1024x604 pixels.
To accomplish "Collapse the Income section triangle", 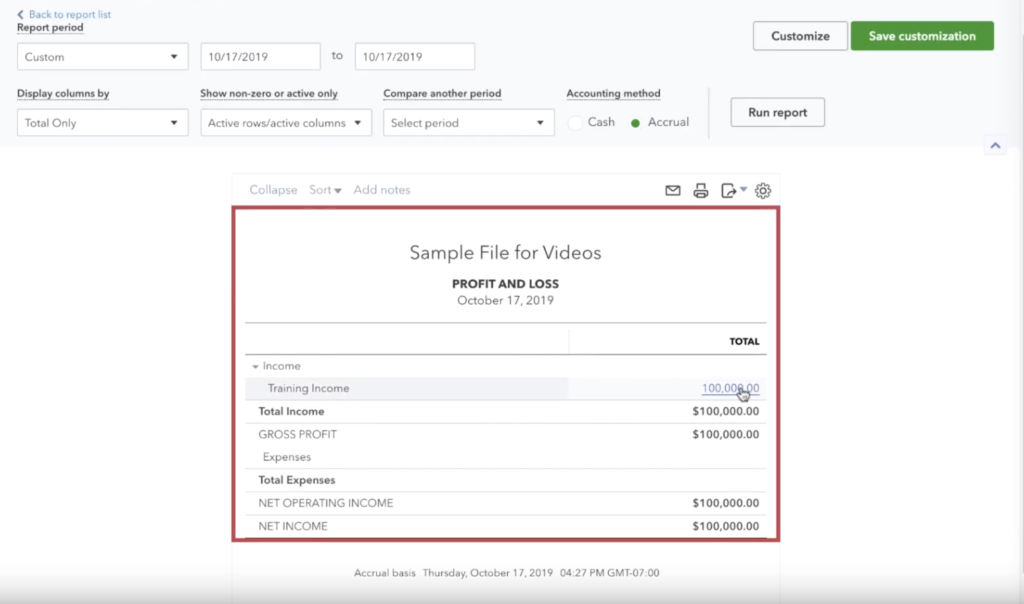I will [x=255, y=367].
